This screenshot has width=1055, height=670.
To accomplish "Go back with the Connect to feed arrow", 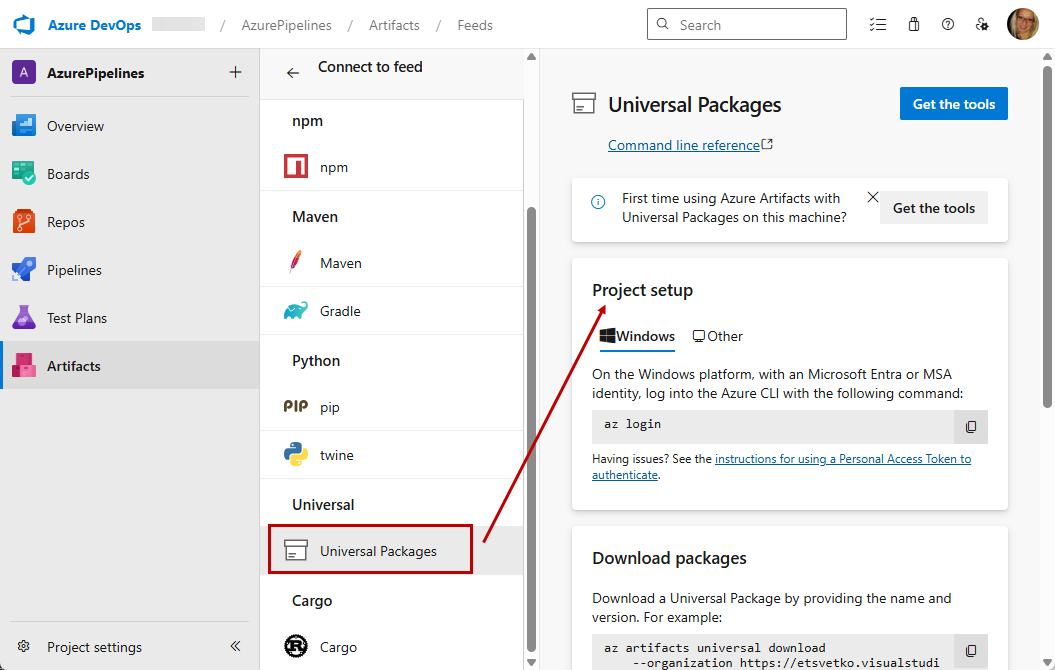I will [293, 73].
